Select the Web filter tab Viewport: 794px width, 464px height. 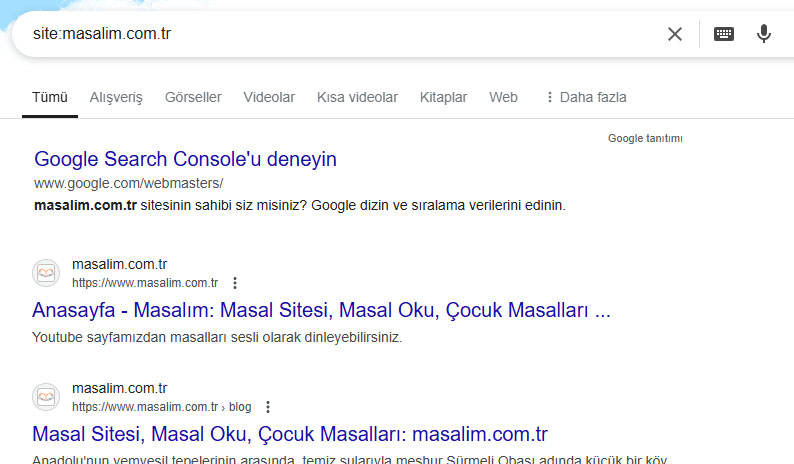(503, 97)
